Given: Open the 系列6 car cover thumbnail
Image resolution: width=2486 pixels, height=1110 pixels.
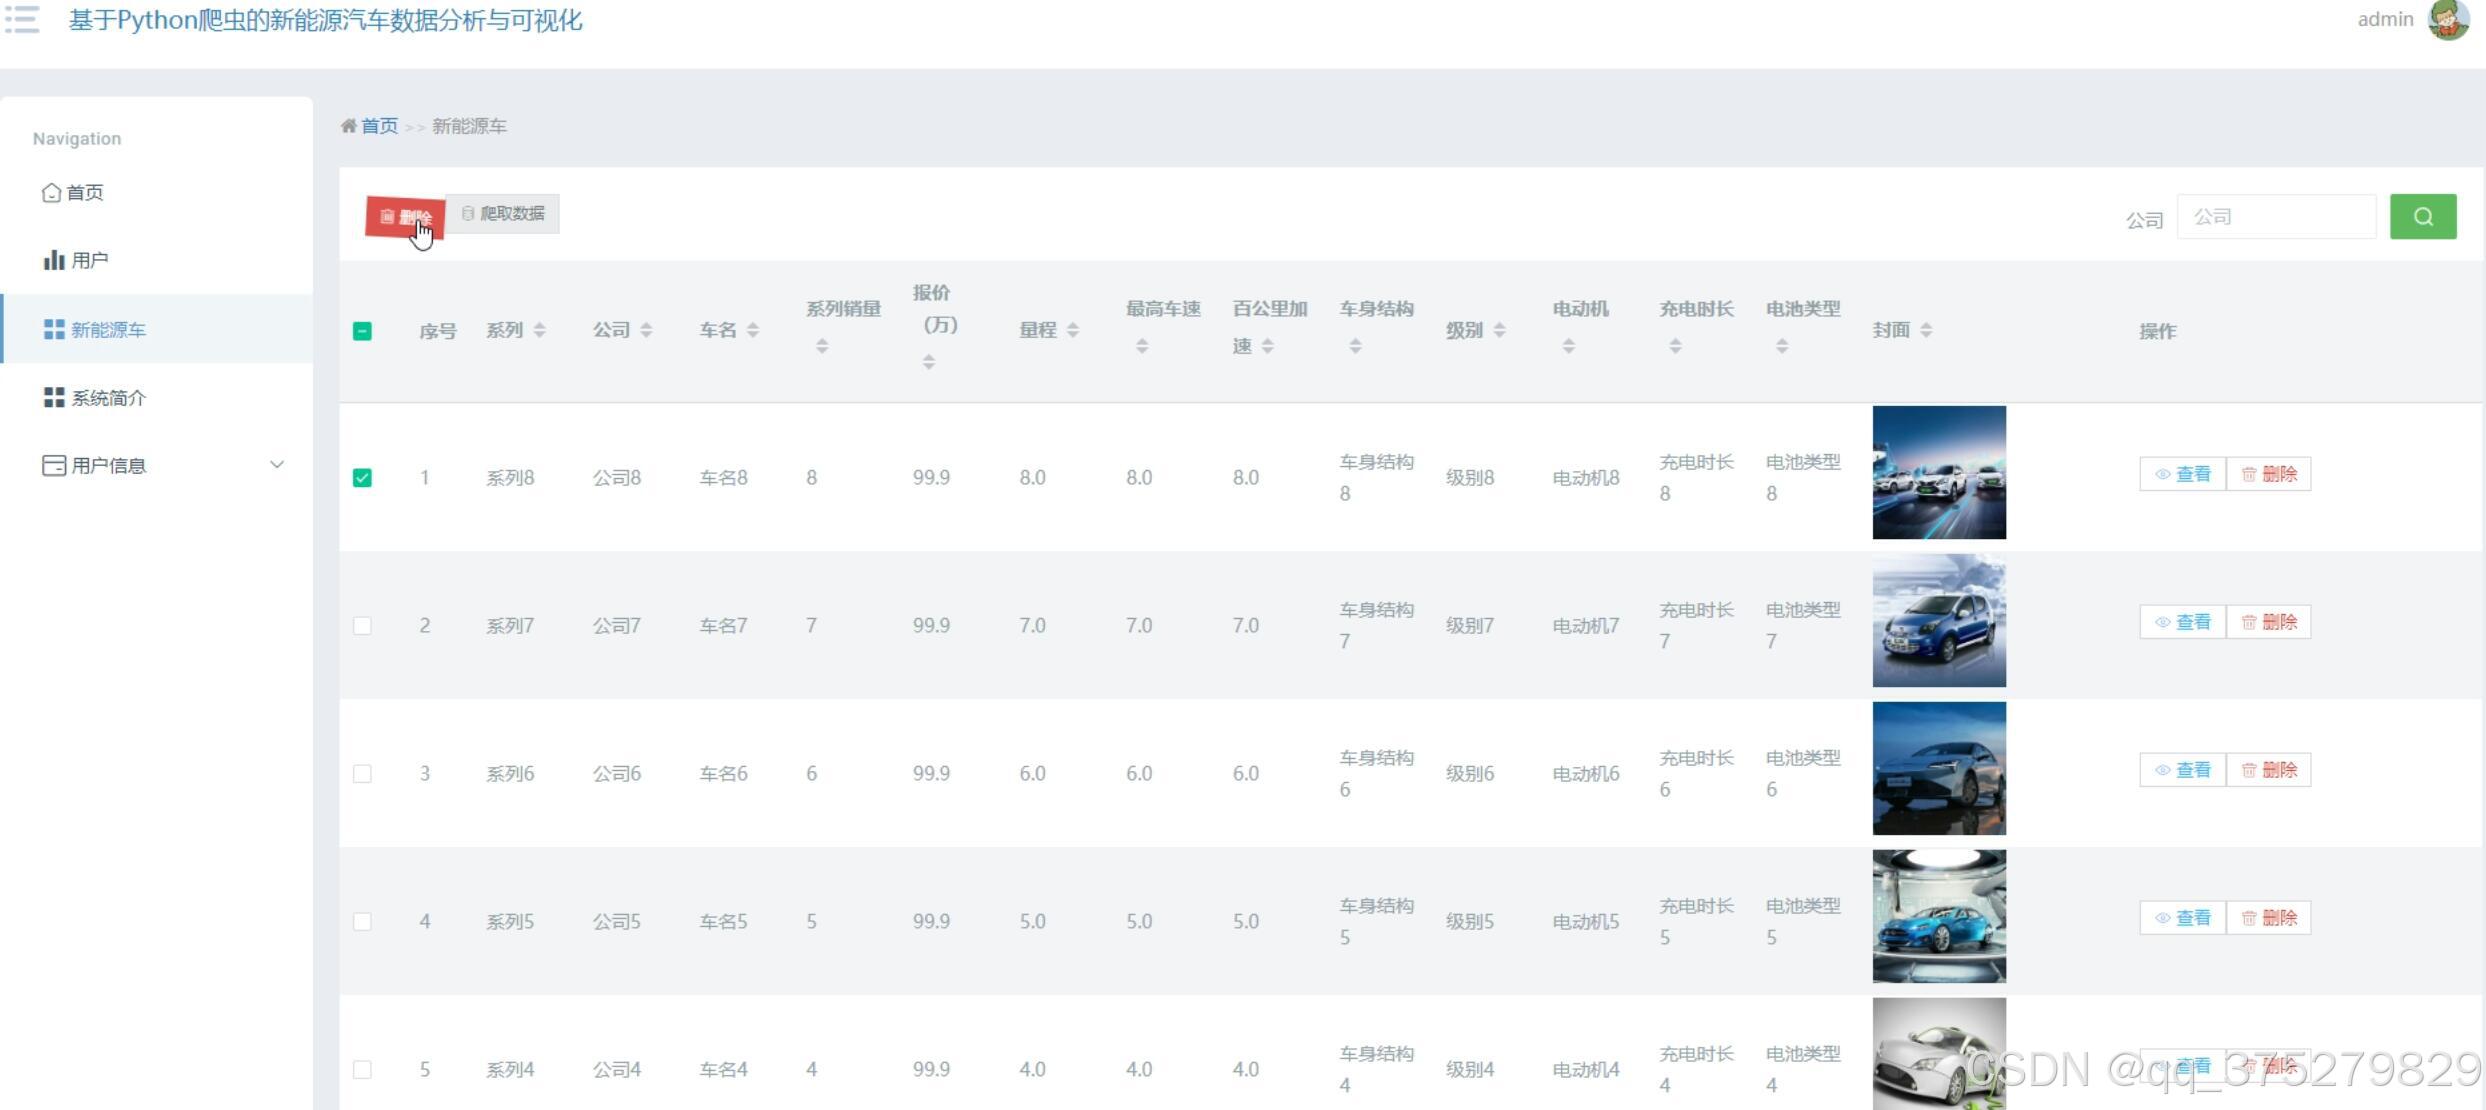Looking at the screenshot, I should point(1938,768).
